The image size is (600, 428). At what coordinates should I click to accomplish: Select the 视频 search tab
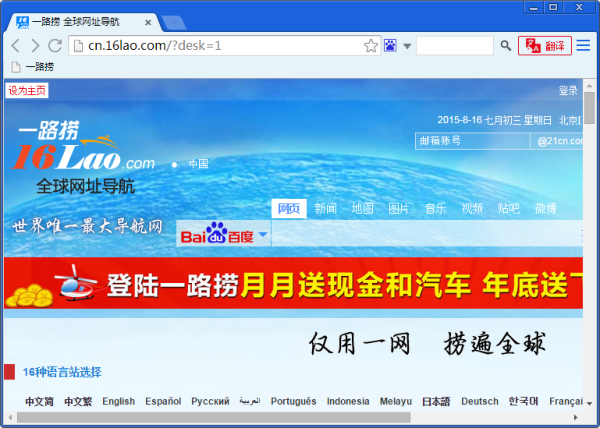pos(472,208)
